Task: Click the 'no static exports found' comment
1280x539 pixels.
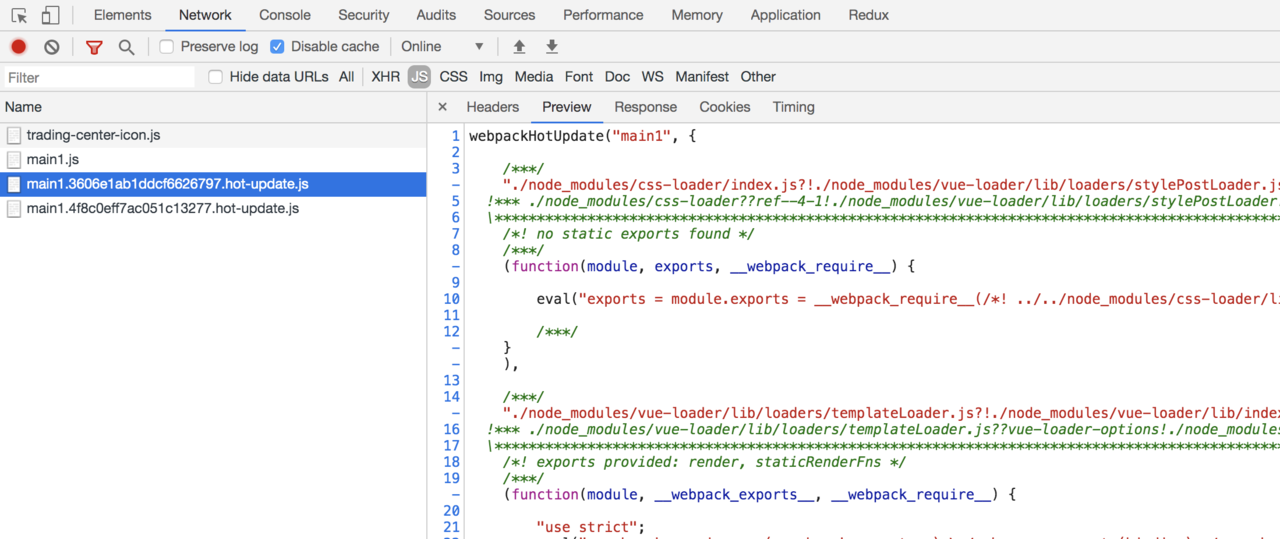Action: tap(628, 234)
